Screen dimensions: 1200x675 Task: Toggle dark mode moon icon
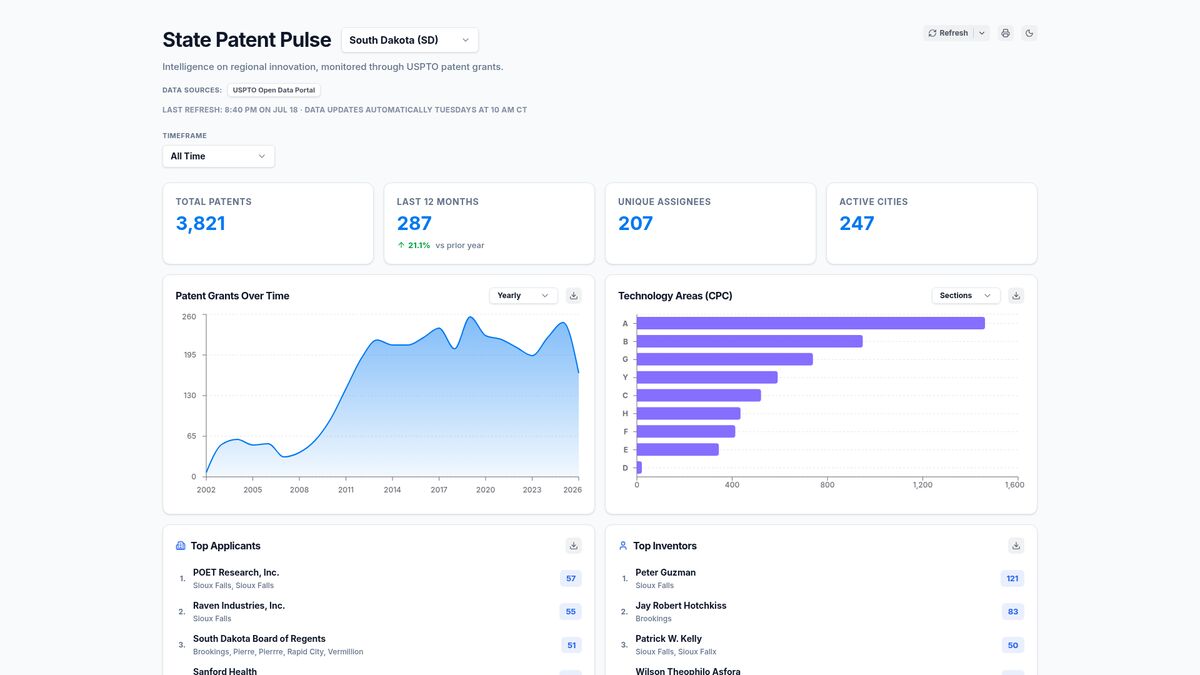tap(1030, 33)
